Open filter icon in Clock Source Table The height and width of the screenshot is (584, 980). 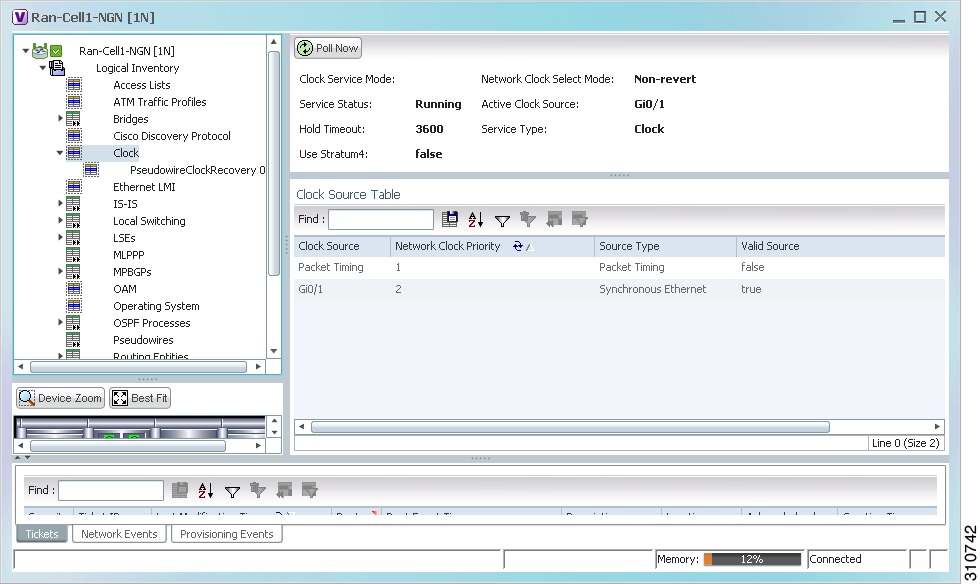coord(502,220)
